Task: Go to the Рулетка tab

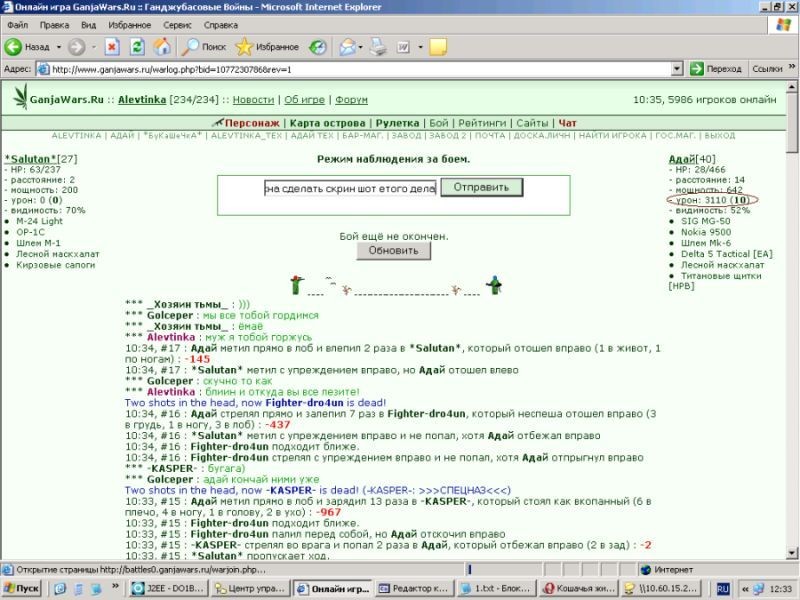Action: (397, 123)
